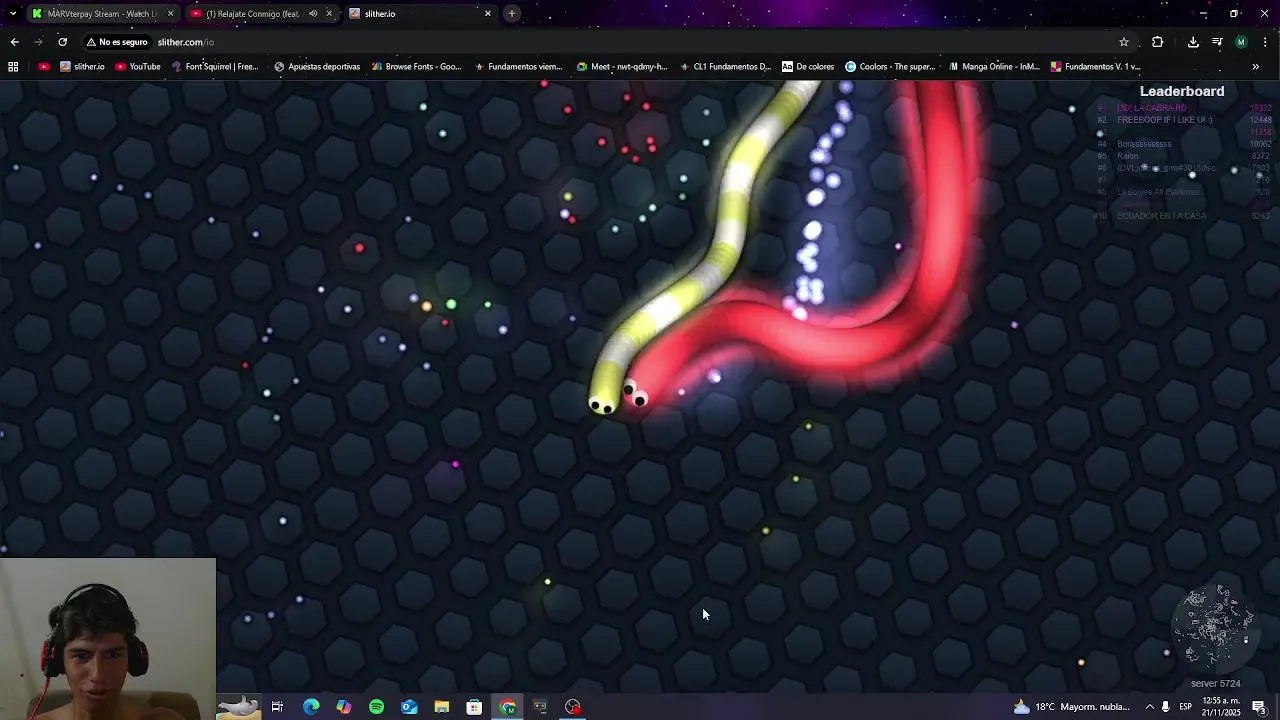
Task: Open the Font Squirrel bookmark
Action: [x=215, y=67]
